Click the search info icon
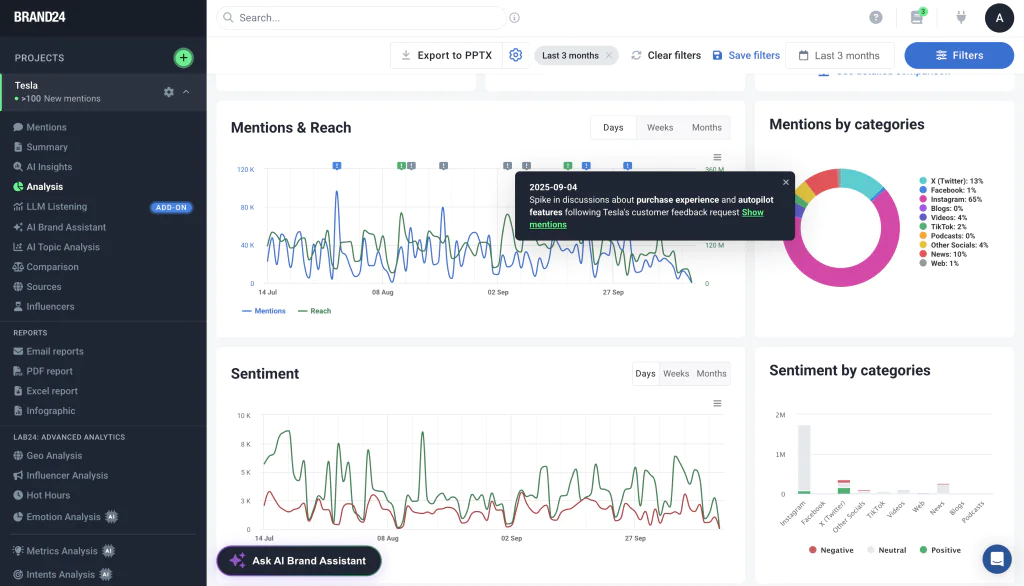 (x=515, y=18)
